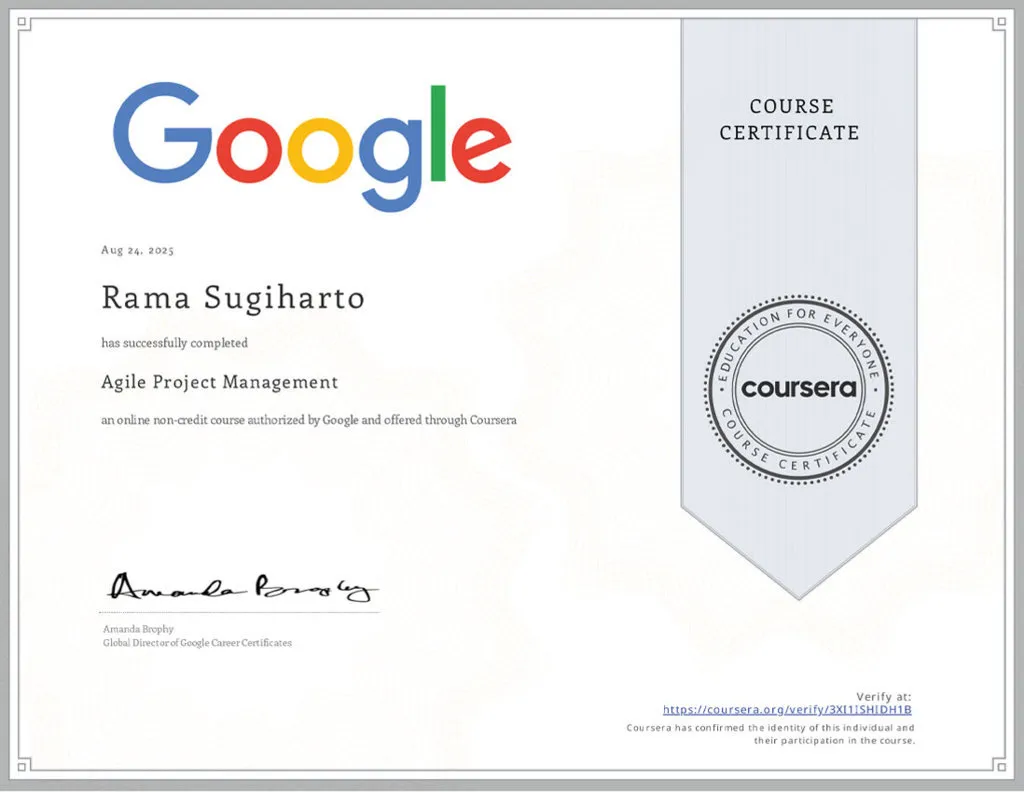
Task: Click 'Global Director of Google Career Certificates' title
Action: click(197, 643)
